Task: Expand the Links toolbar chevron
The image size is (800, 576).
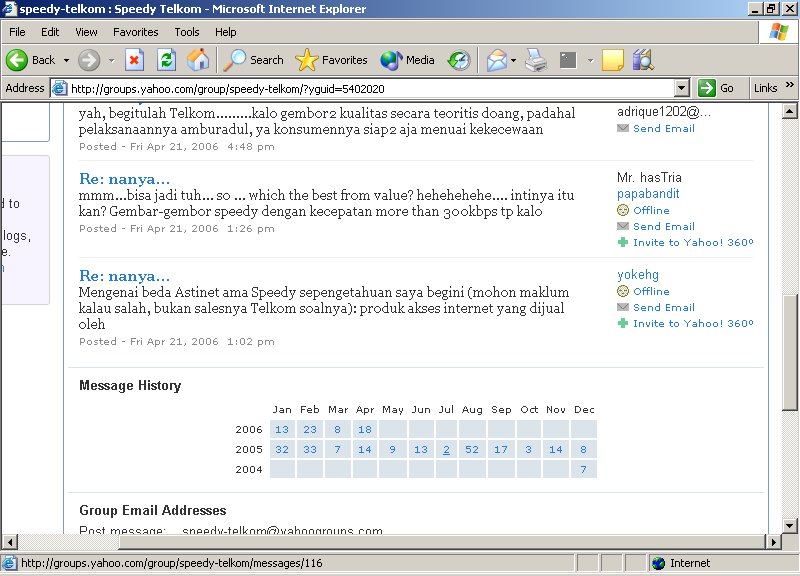Action: [x=790, y=85]
